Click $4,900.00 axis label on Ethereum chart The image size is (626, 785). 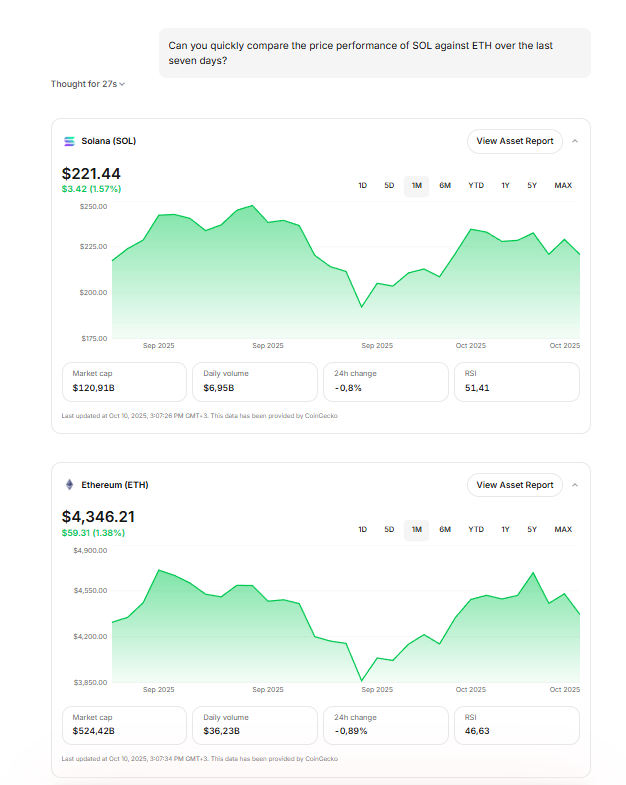(90, 551)
